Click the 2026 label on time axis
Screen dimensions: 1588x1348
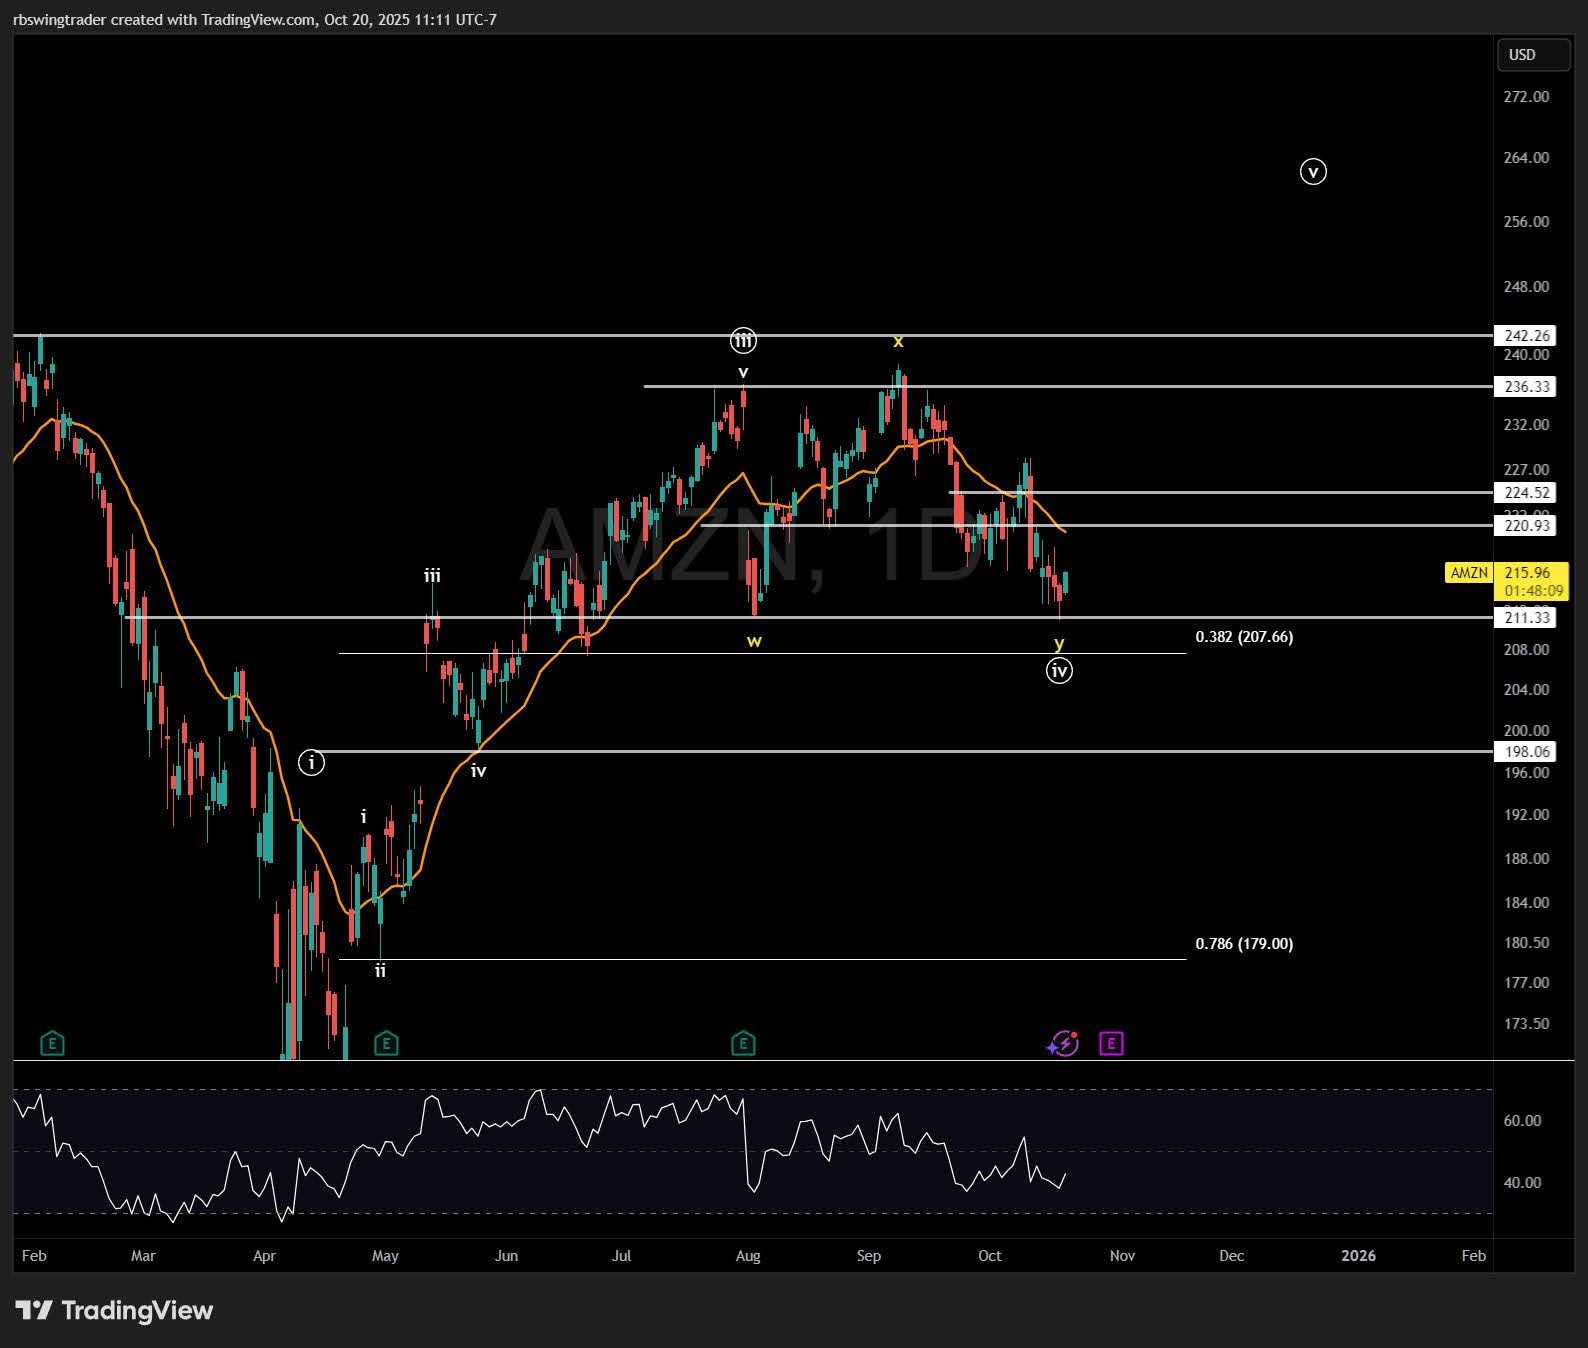tap(1358, 1256)
